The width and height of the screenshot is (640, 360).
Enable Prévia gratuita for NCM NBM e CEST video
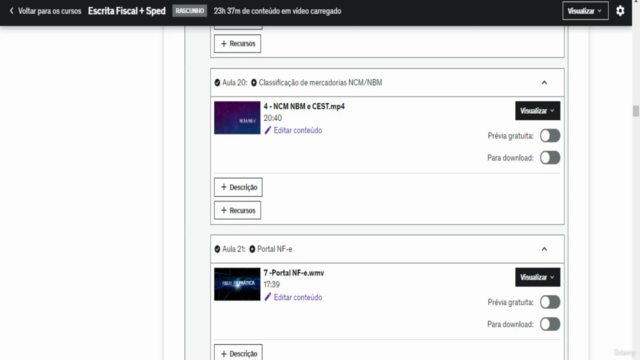pyautogui.click(x=550, y=136)
